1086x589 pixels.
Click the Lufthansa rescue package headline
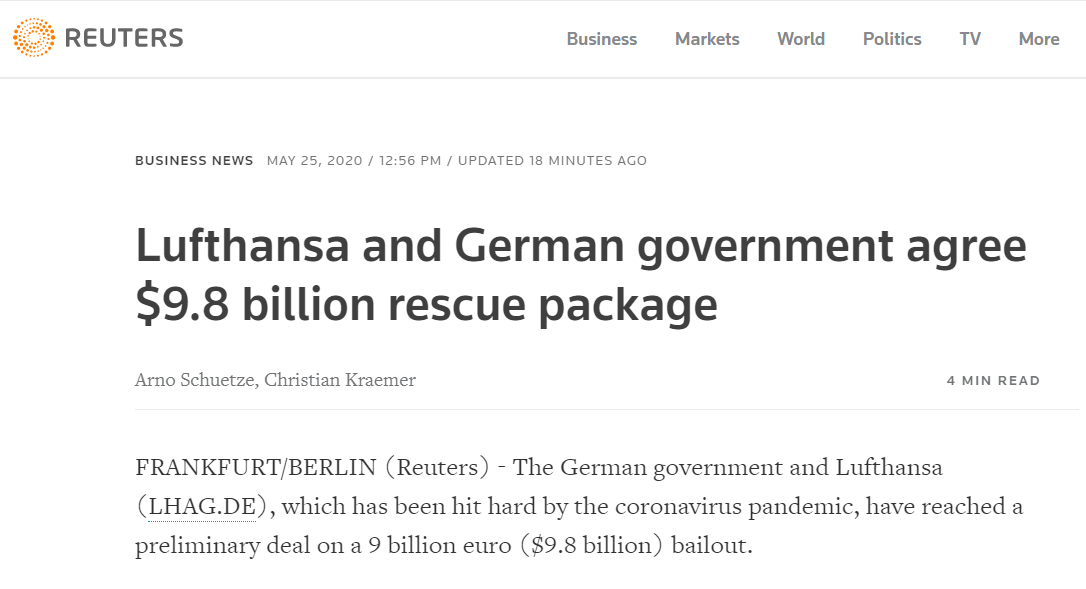[580, 275]
